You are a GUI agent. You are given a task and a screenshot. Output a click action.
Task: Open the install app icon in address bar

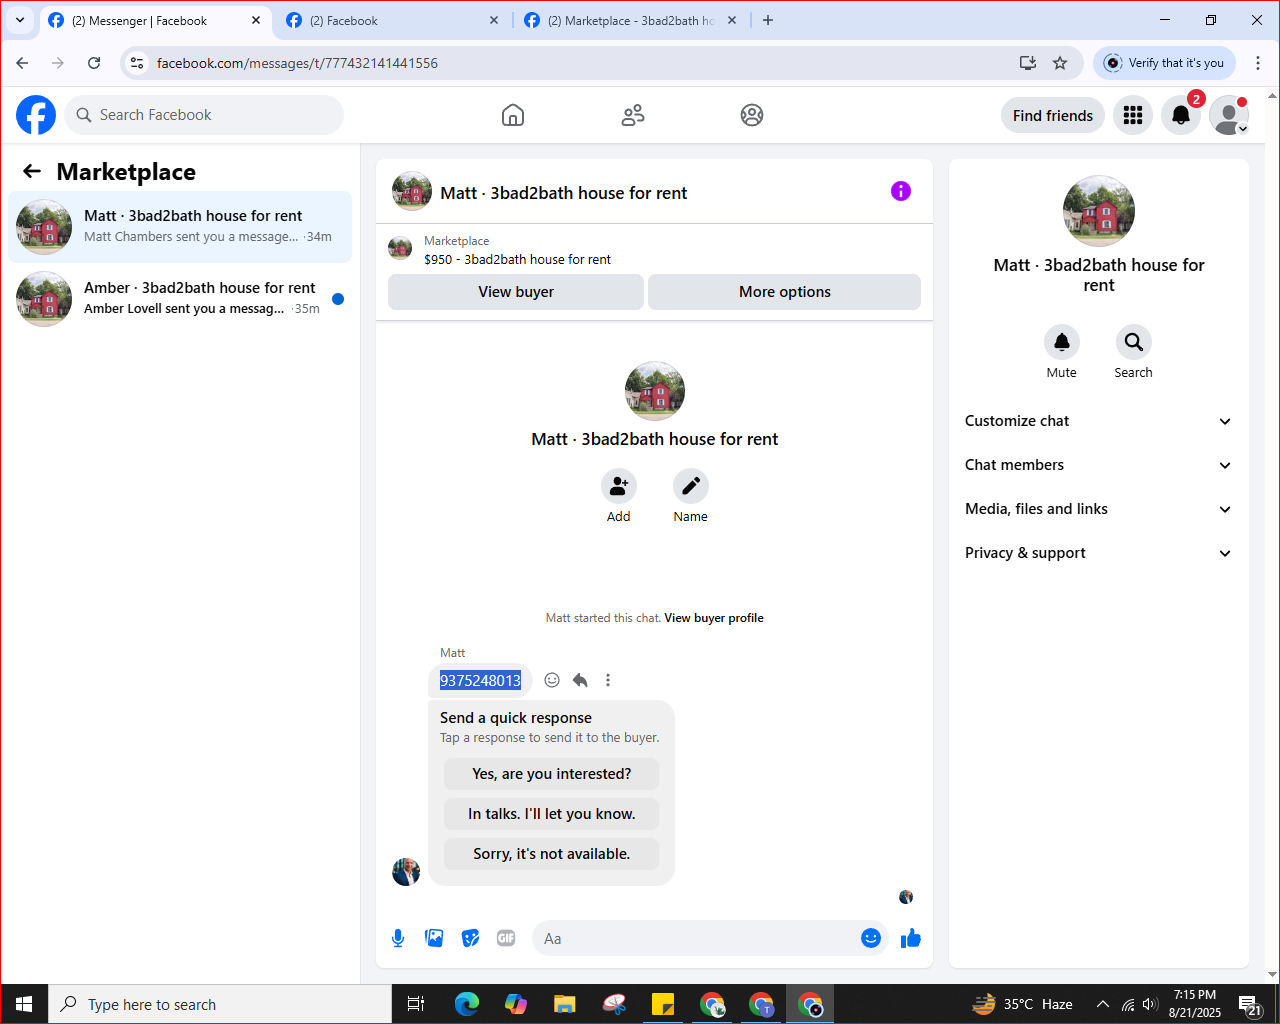tap(1028, 63)
